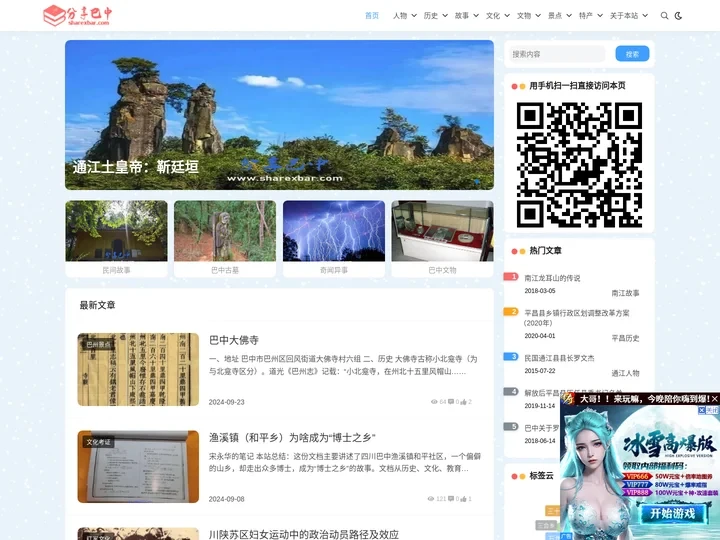Click the 南江故事 category label
This screenshot has height=540, width=720.
(625, 293)
